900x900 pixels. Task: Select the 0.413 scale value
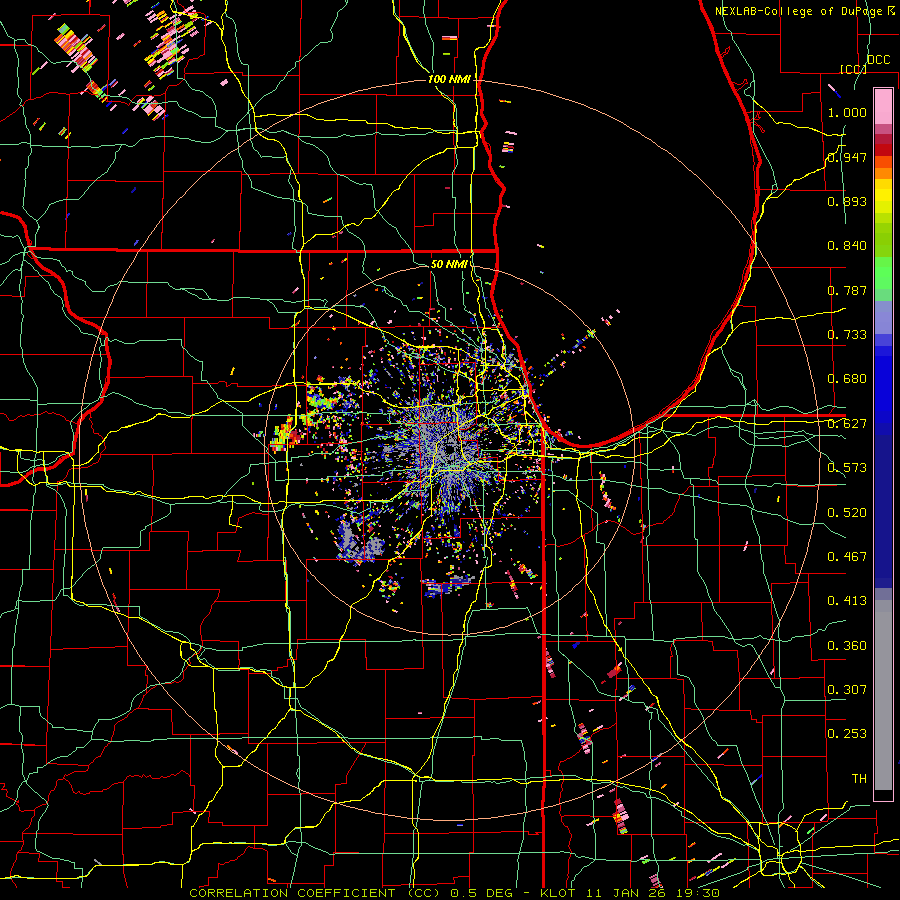[847, 601]
